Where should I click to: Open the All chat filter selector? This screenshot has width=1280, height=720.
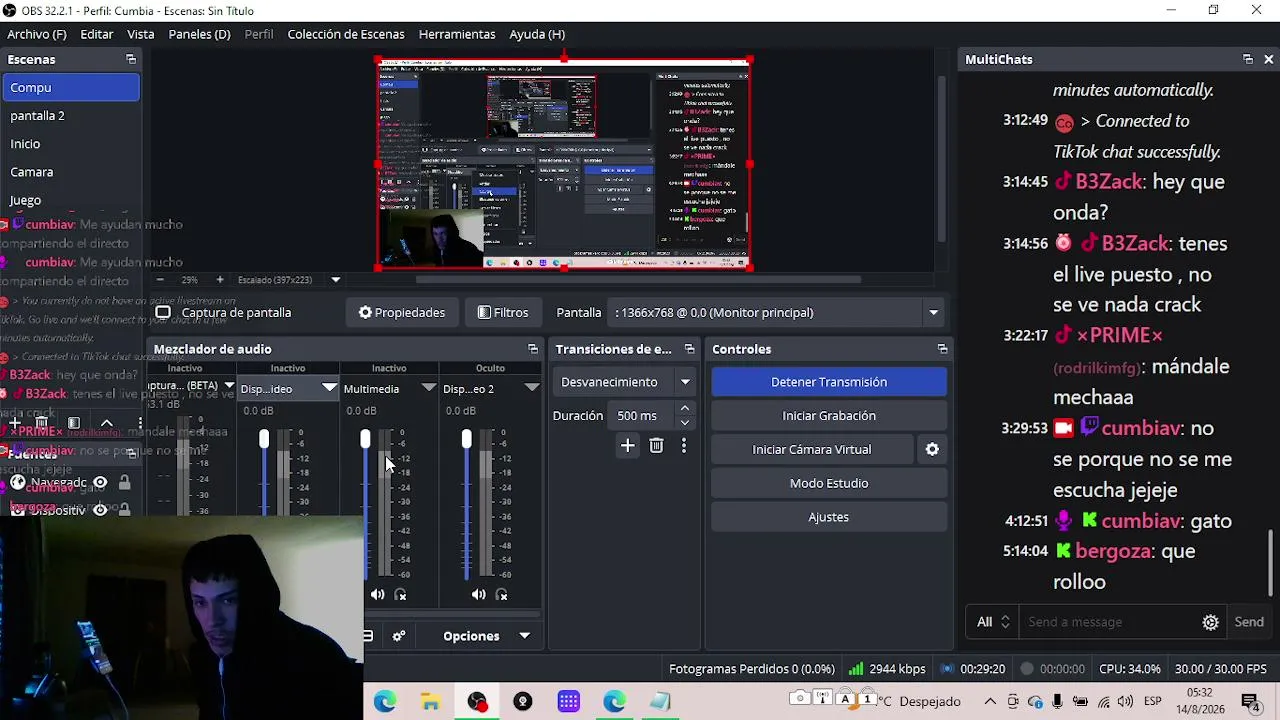(994, 622)
